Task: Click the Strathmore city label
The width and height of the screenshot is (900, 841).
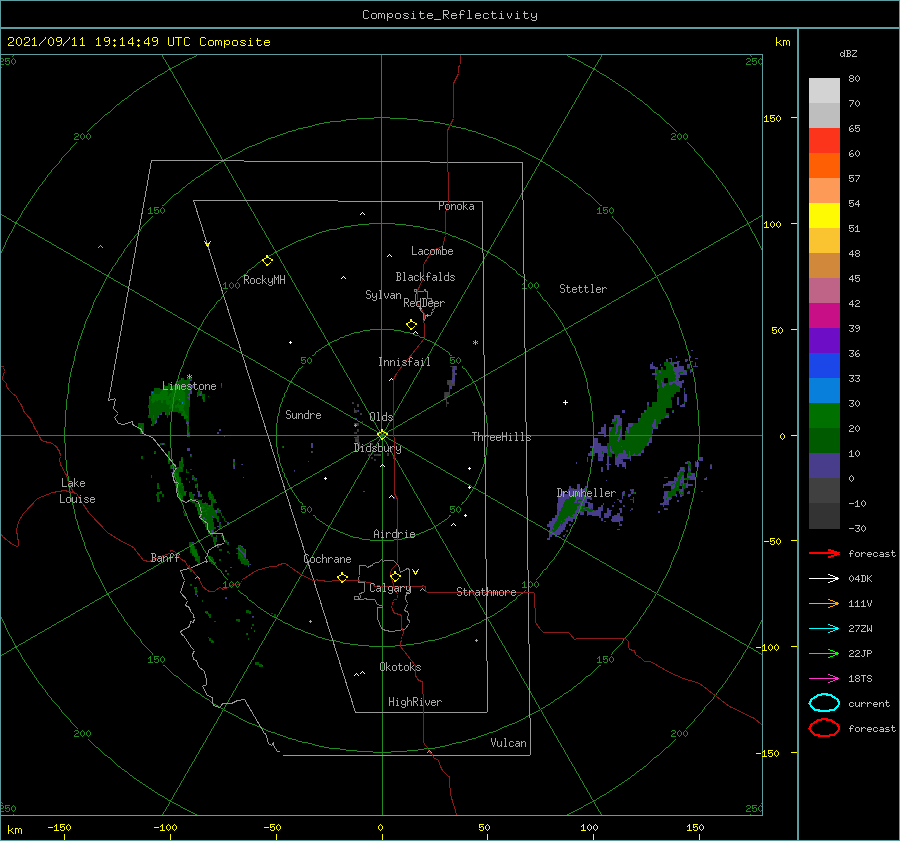Action: click(x=486, y=592)
